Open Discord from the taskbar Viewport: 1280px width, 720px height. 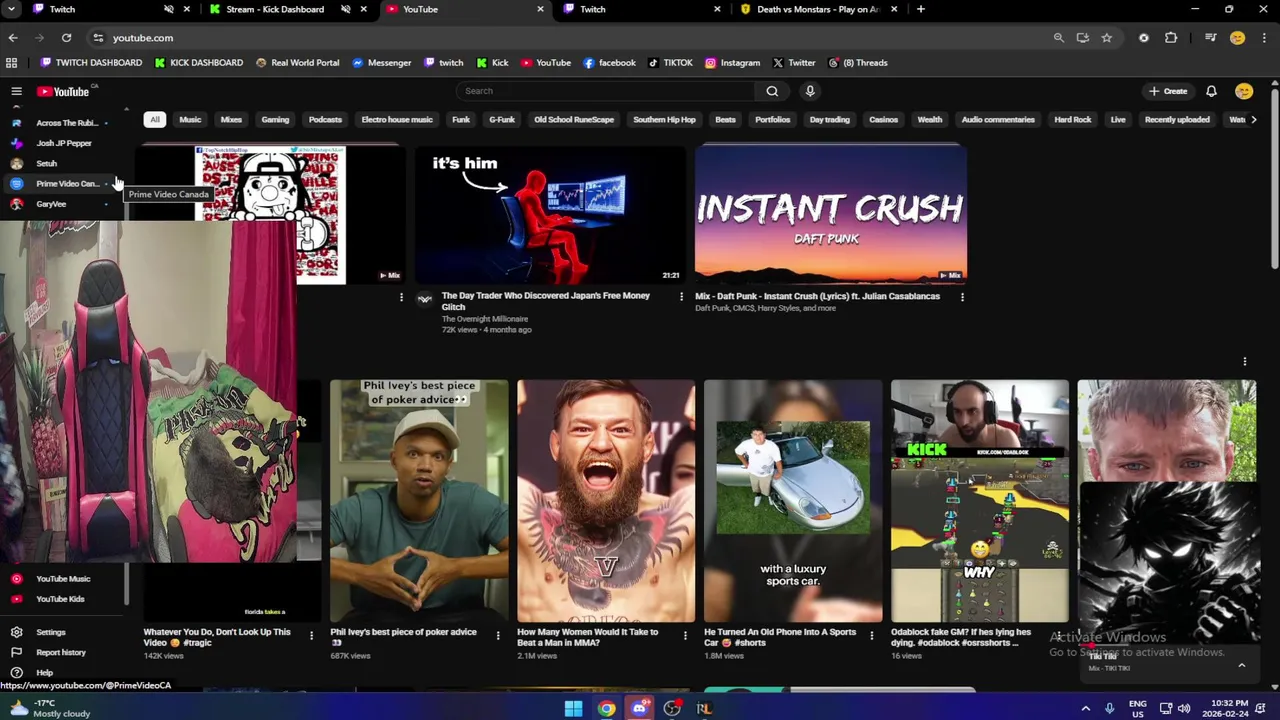point(639,709)
